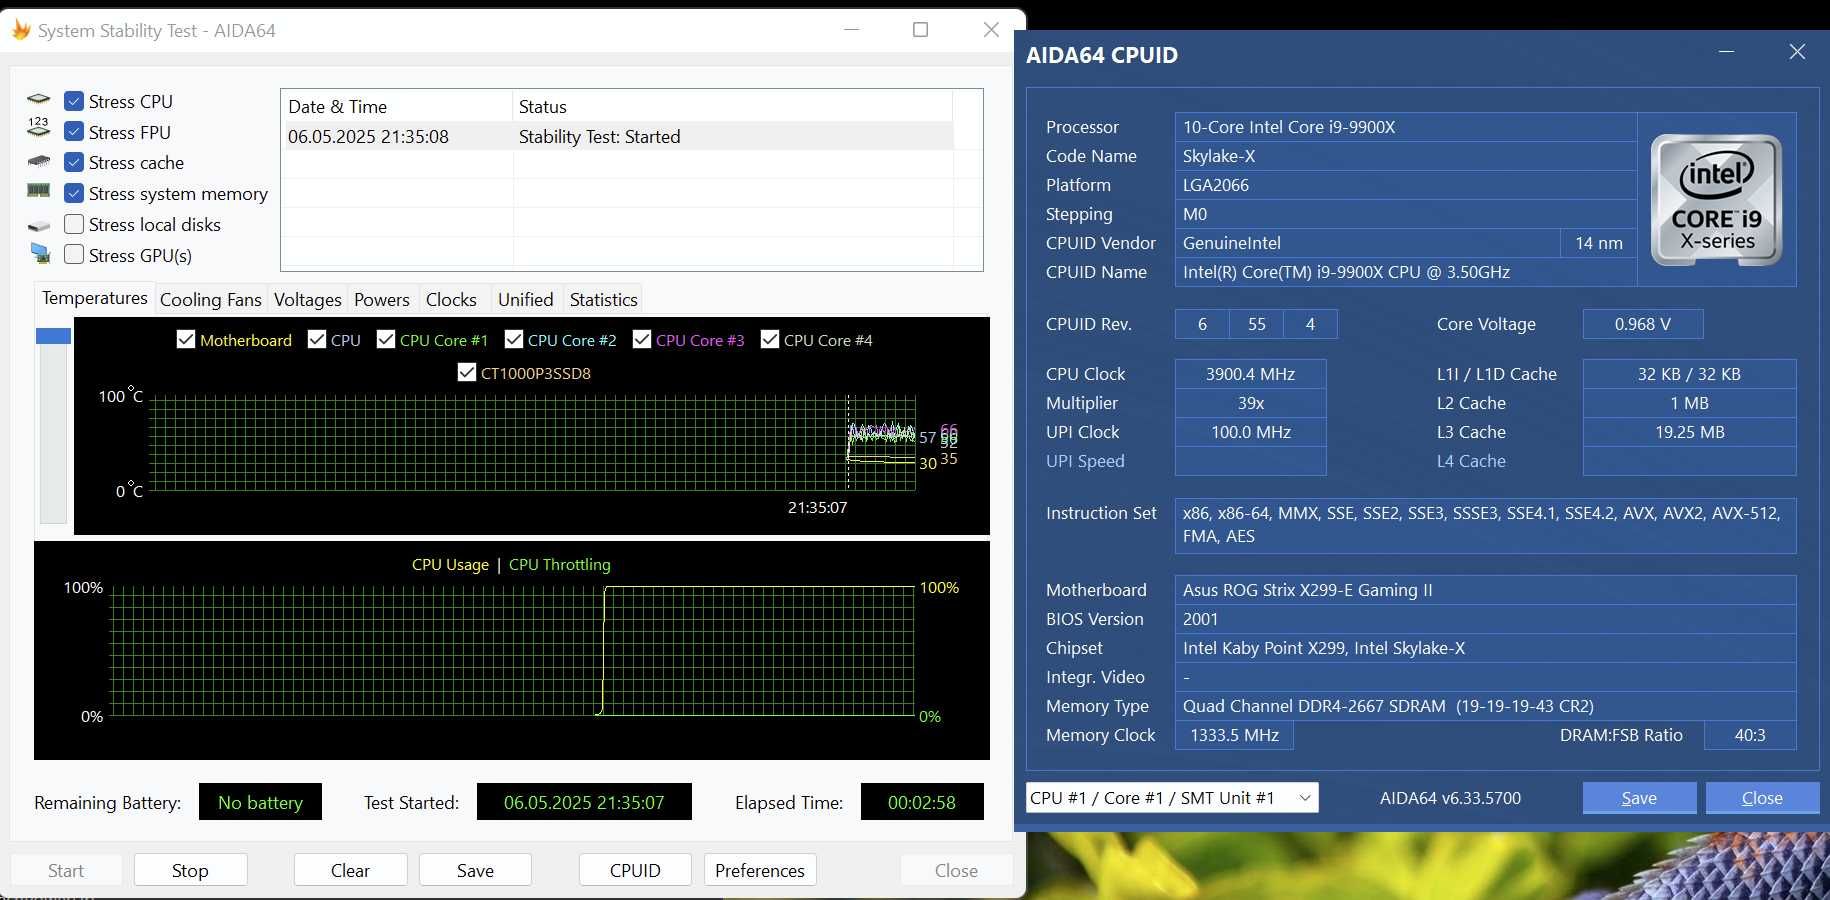This screenshot has height=900, width=1830.
Task: Click the CPU chip icon beside Stress CPU
Action: [x=39, y=100]
